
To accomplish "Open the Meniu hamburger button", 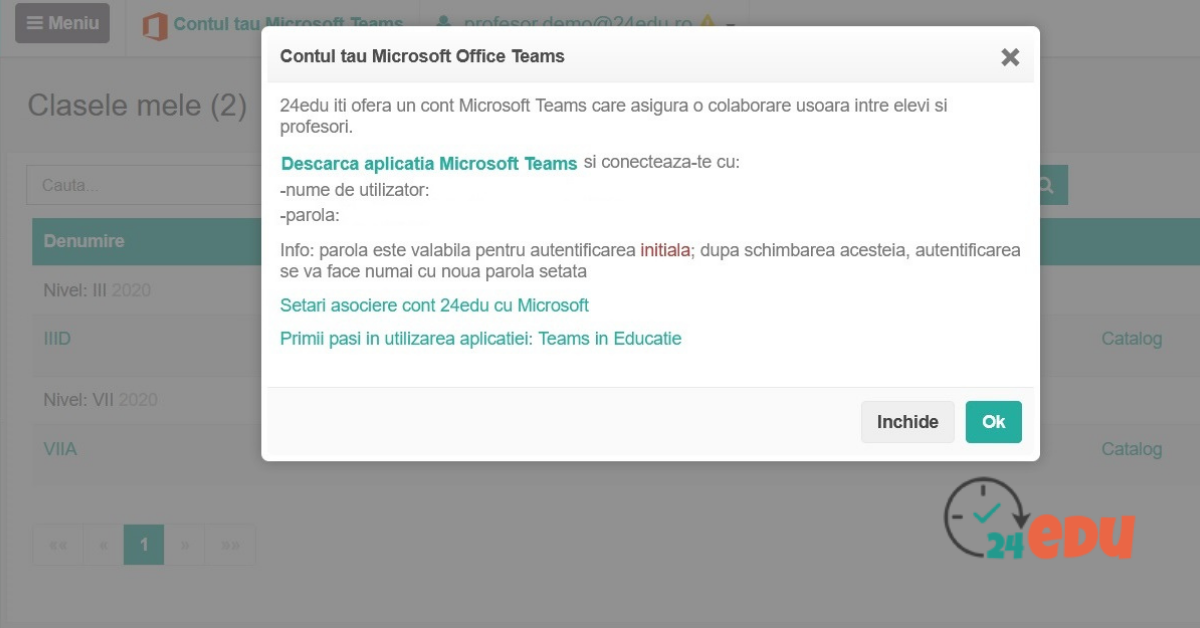I will click(x=62, y=23).
